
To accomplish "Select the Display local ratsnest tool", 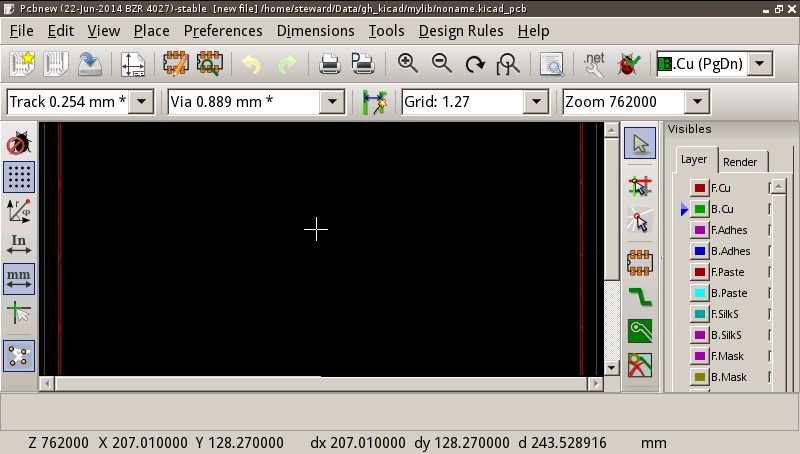I will tap(640, 220).
